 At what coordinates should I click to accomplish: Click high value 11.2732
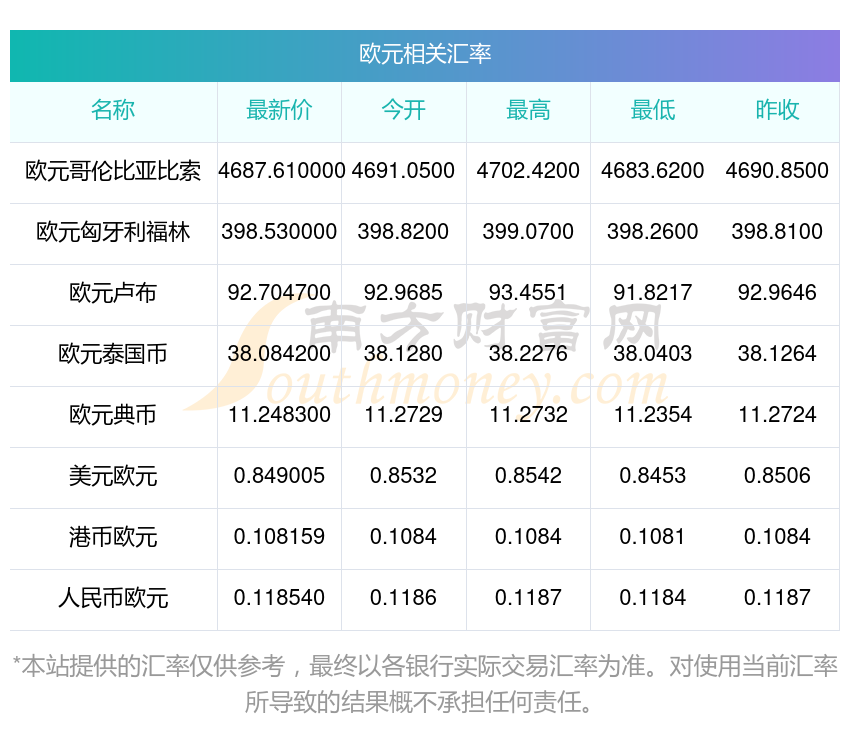[528, 415]
